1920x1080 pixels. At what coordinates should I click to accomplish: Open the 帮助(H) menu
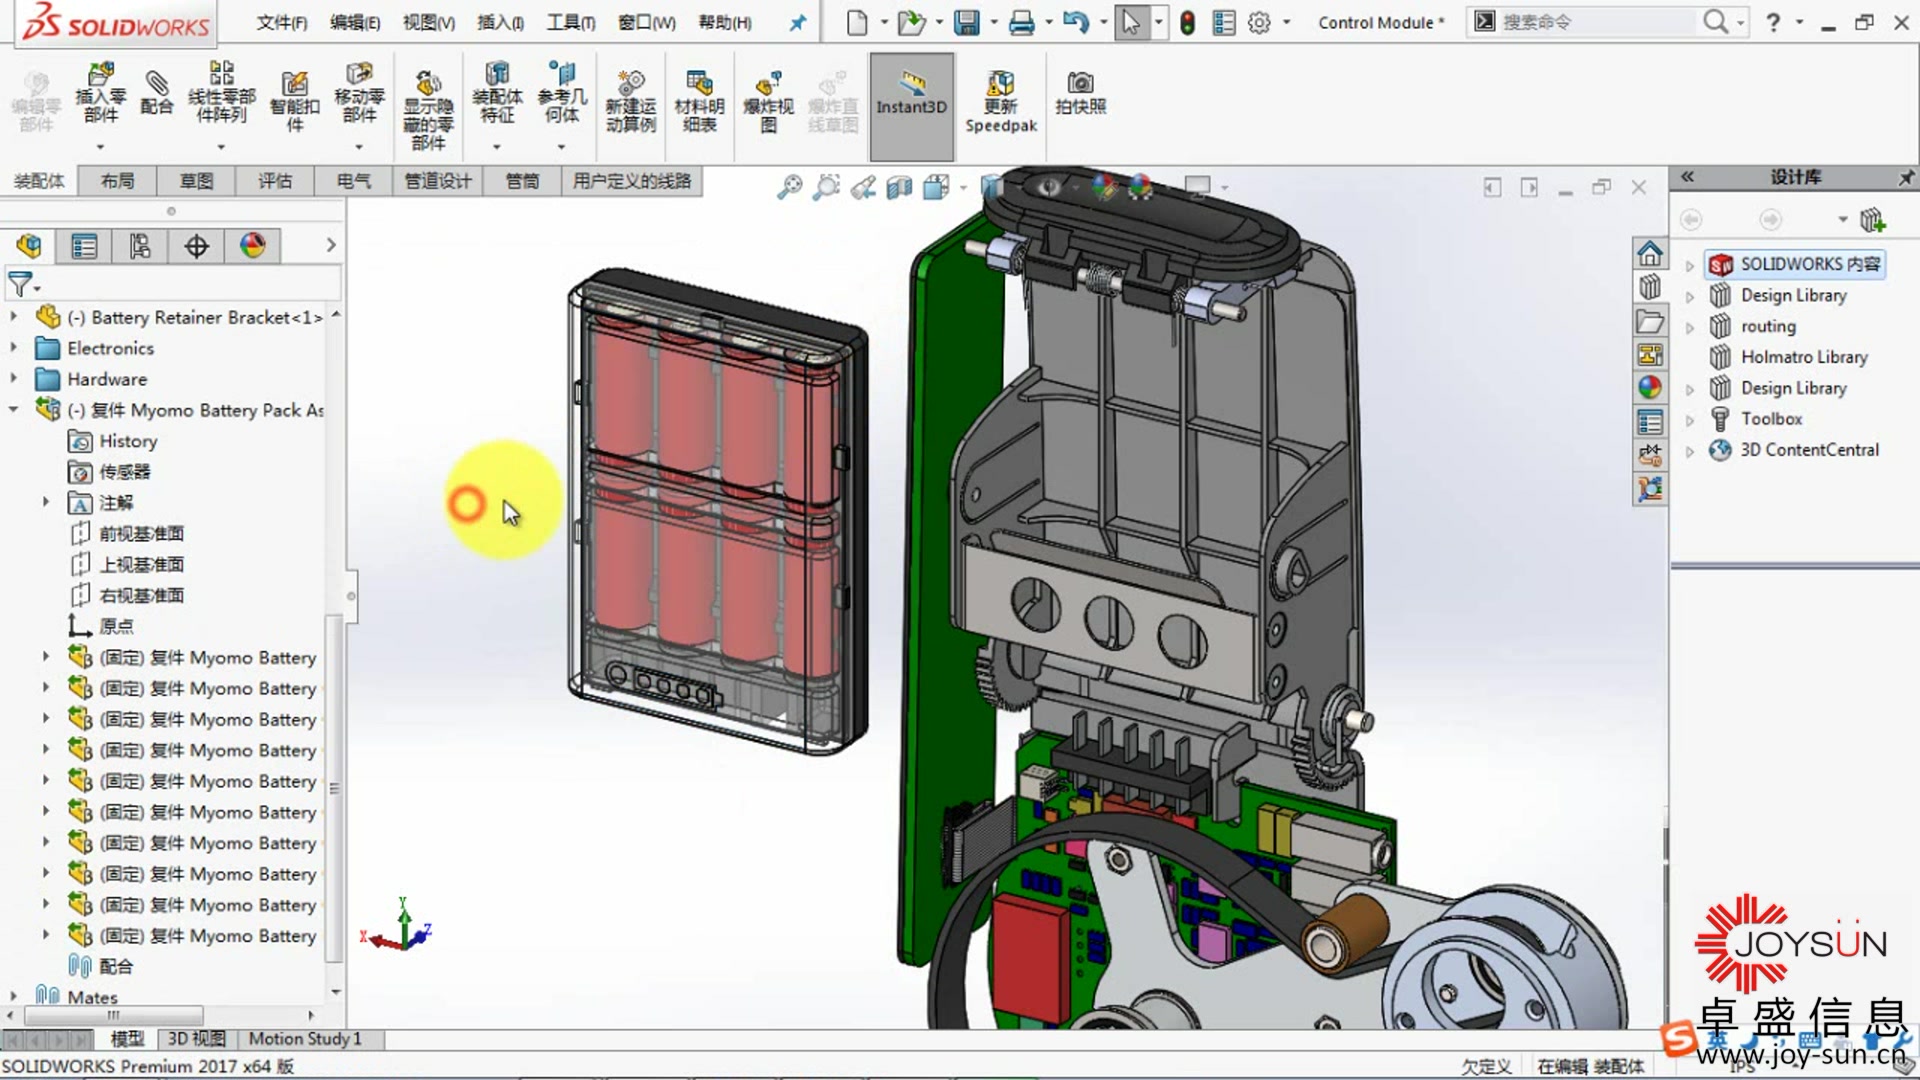coord(725,22)
